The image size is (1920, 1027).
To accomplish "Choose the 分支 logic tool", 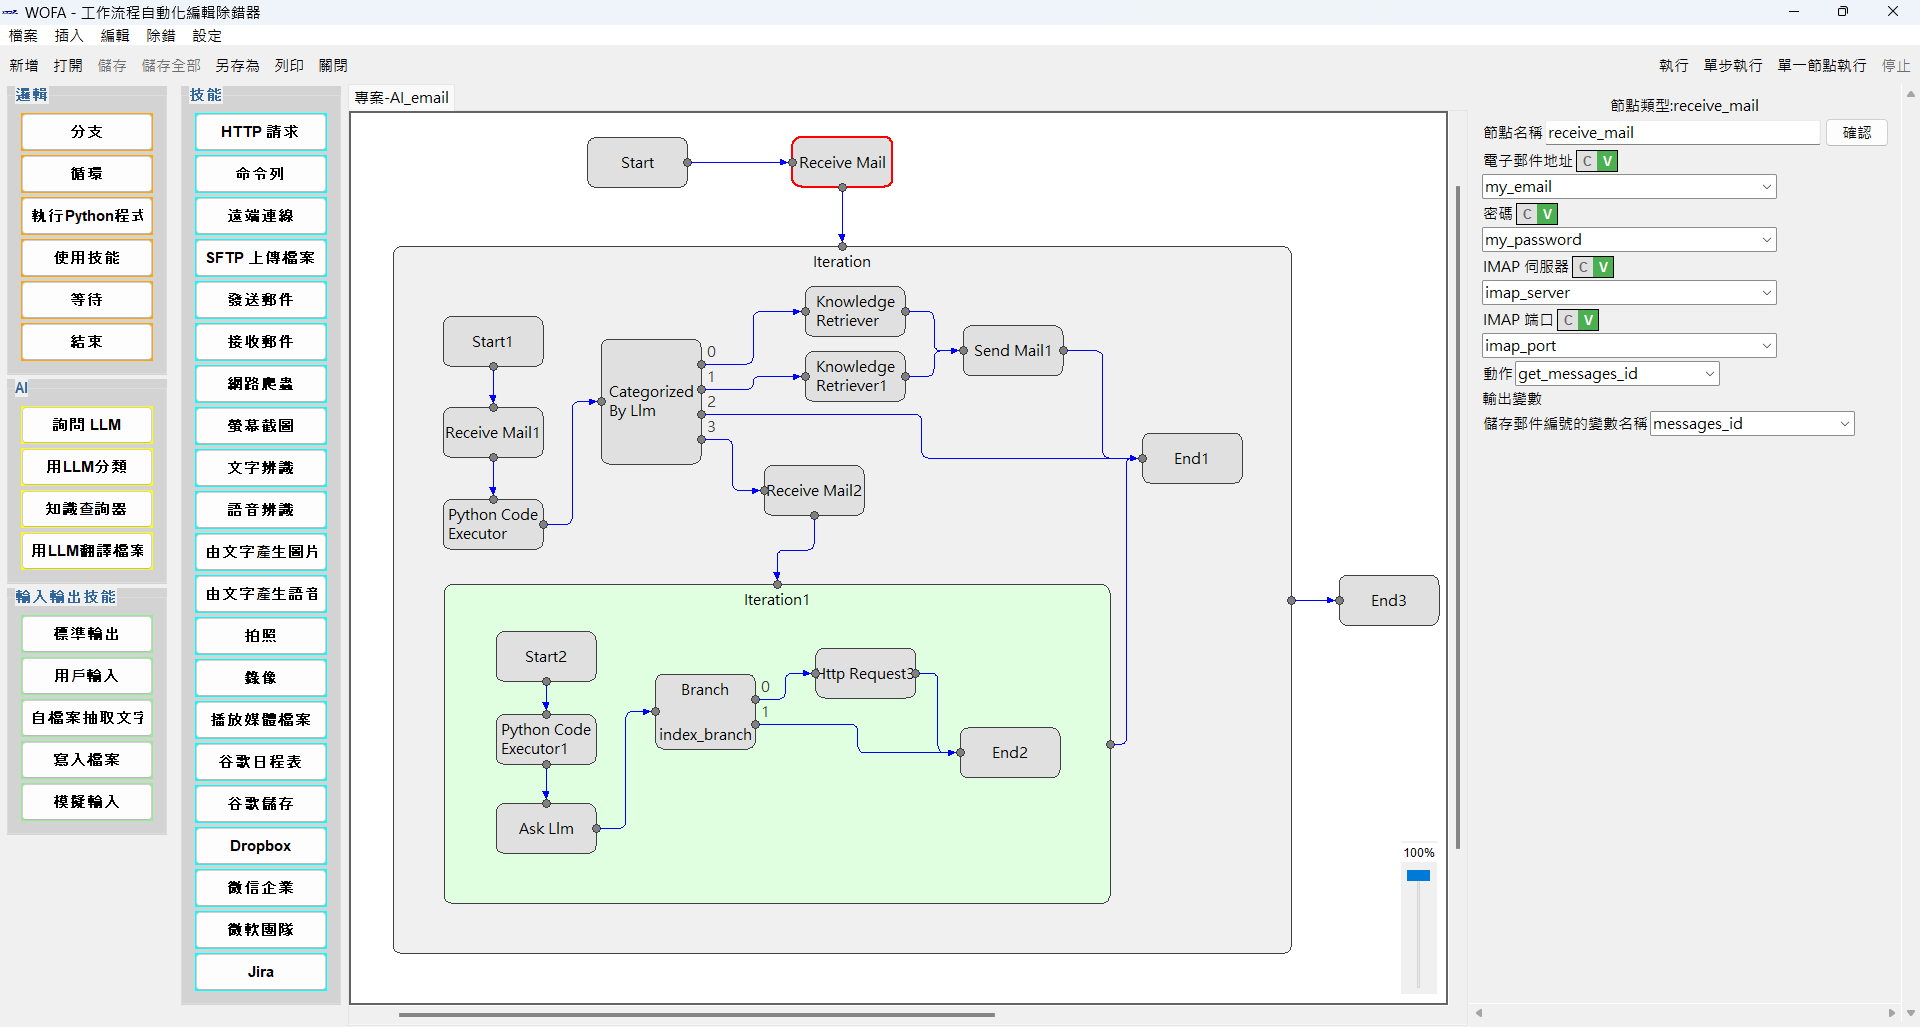I will click(x=86, y=131).
